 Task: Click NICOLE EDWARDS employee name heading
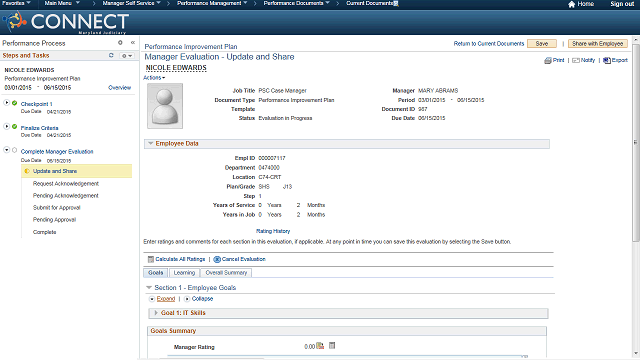pos(176,68)
